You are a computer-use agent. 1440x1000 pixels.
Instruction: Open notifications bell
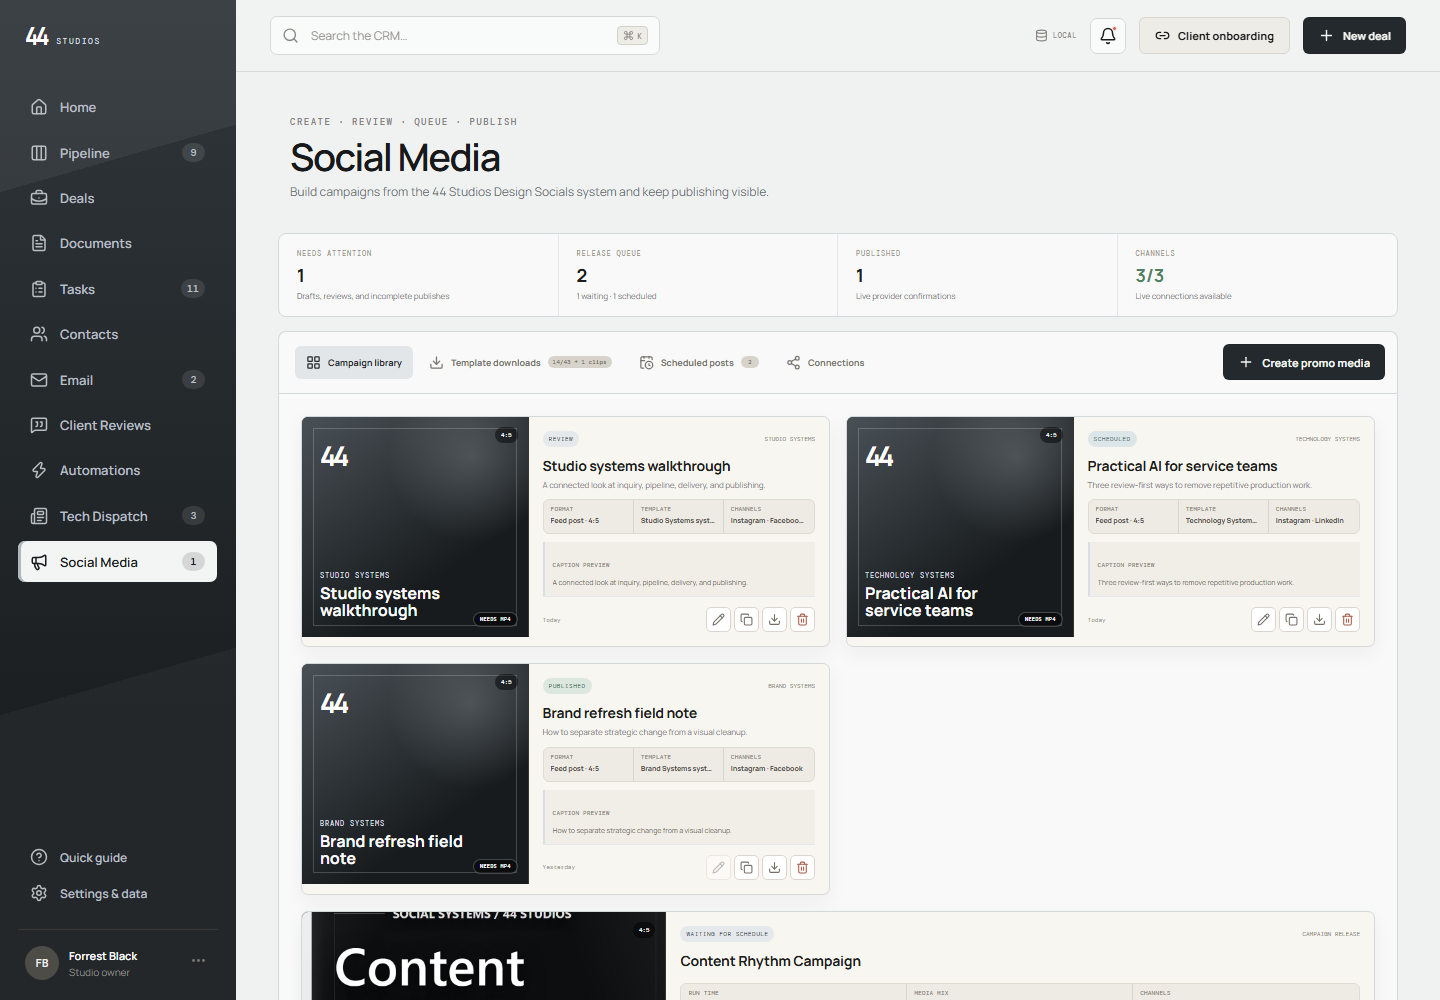click(1108, 36)
